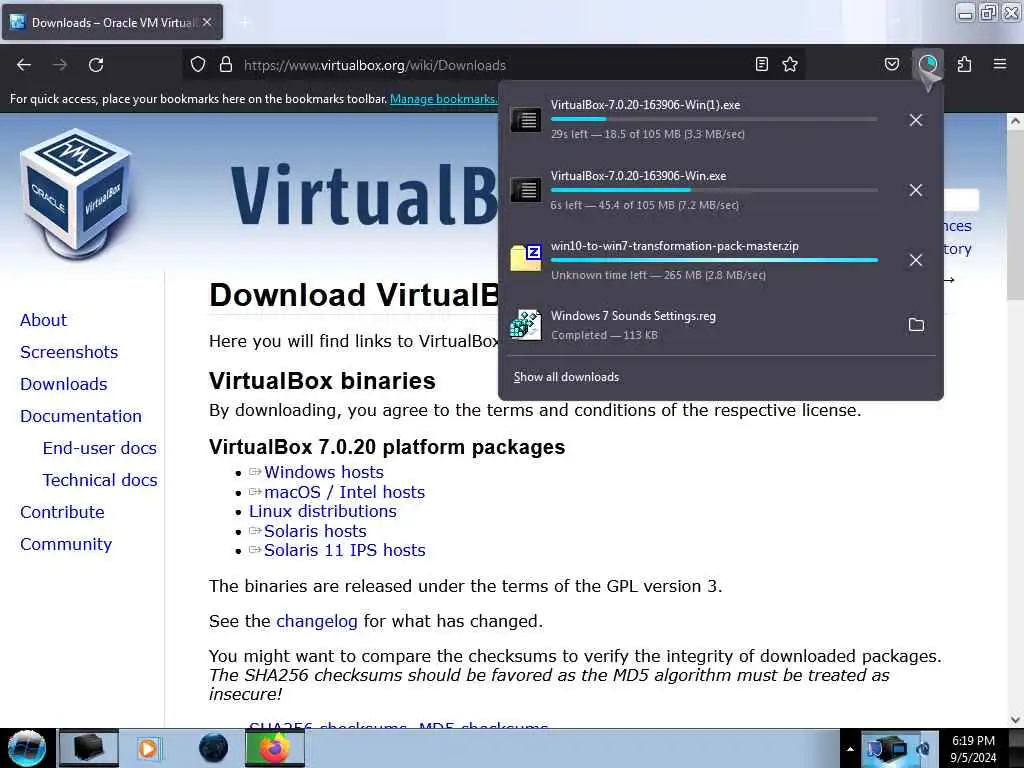This screenshot has width=1024, height=768.
Task: Cancel the win10-to-win7 transformation pack download
Action: coord(916,260)
